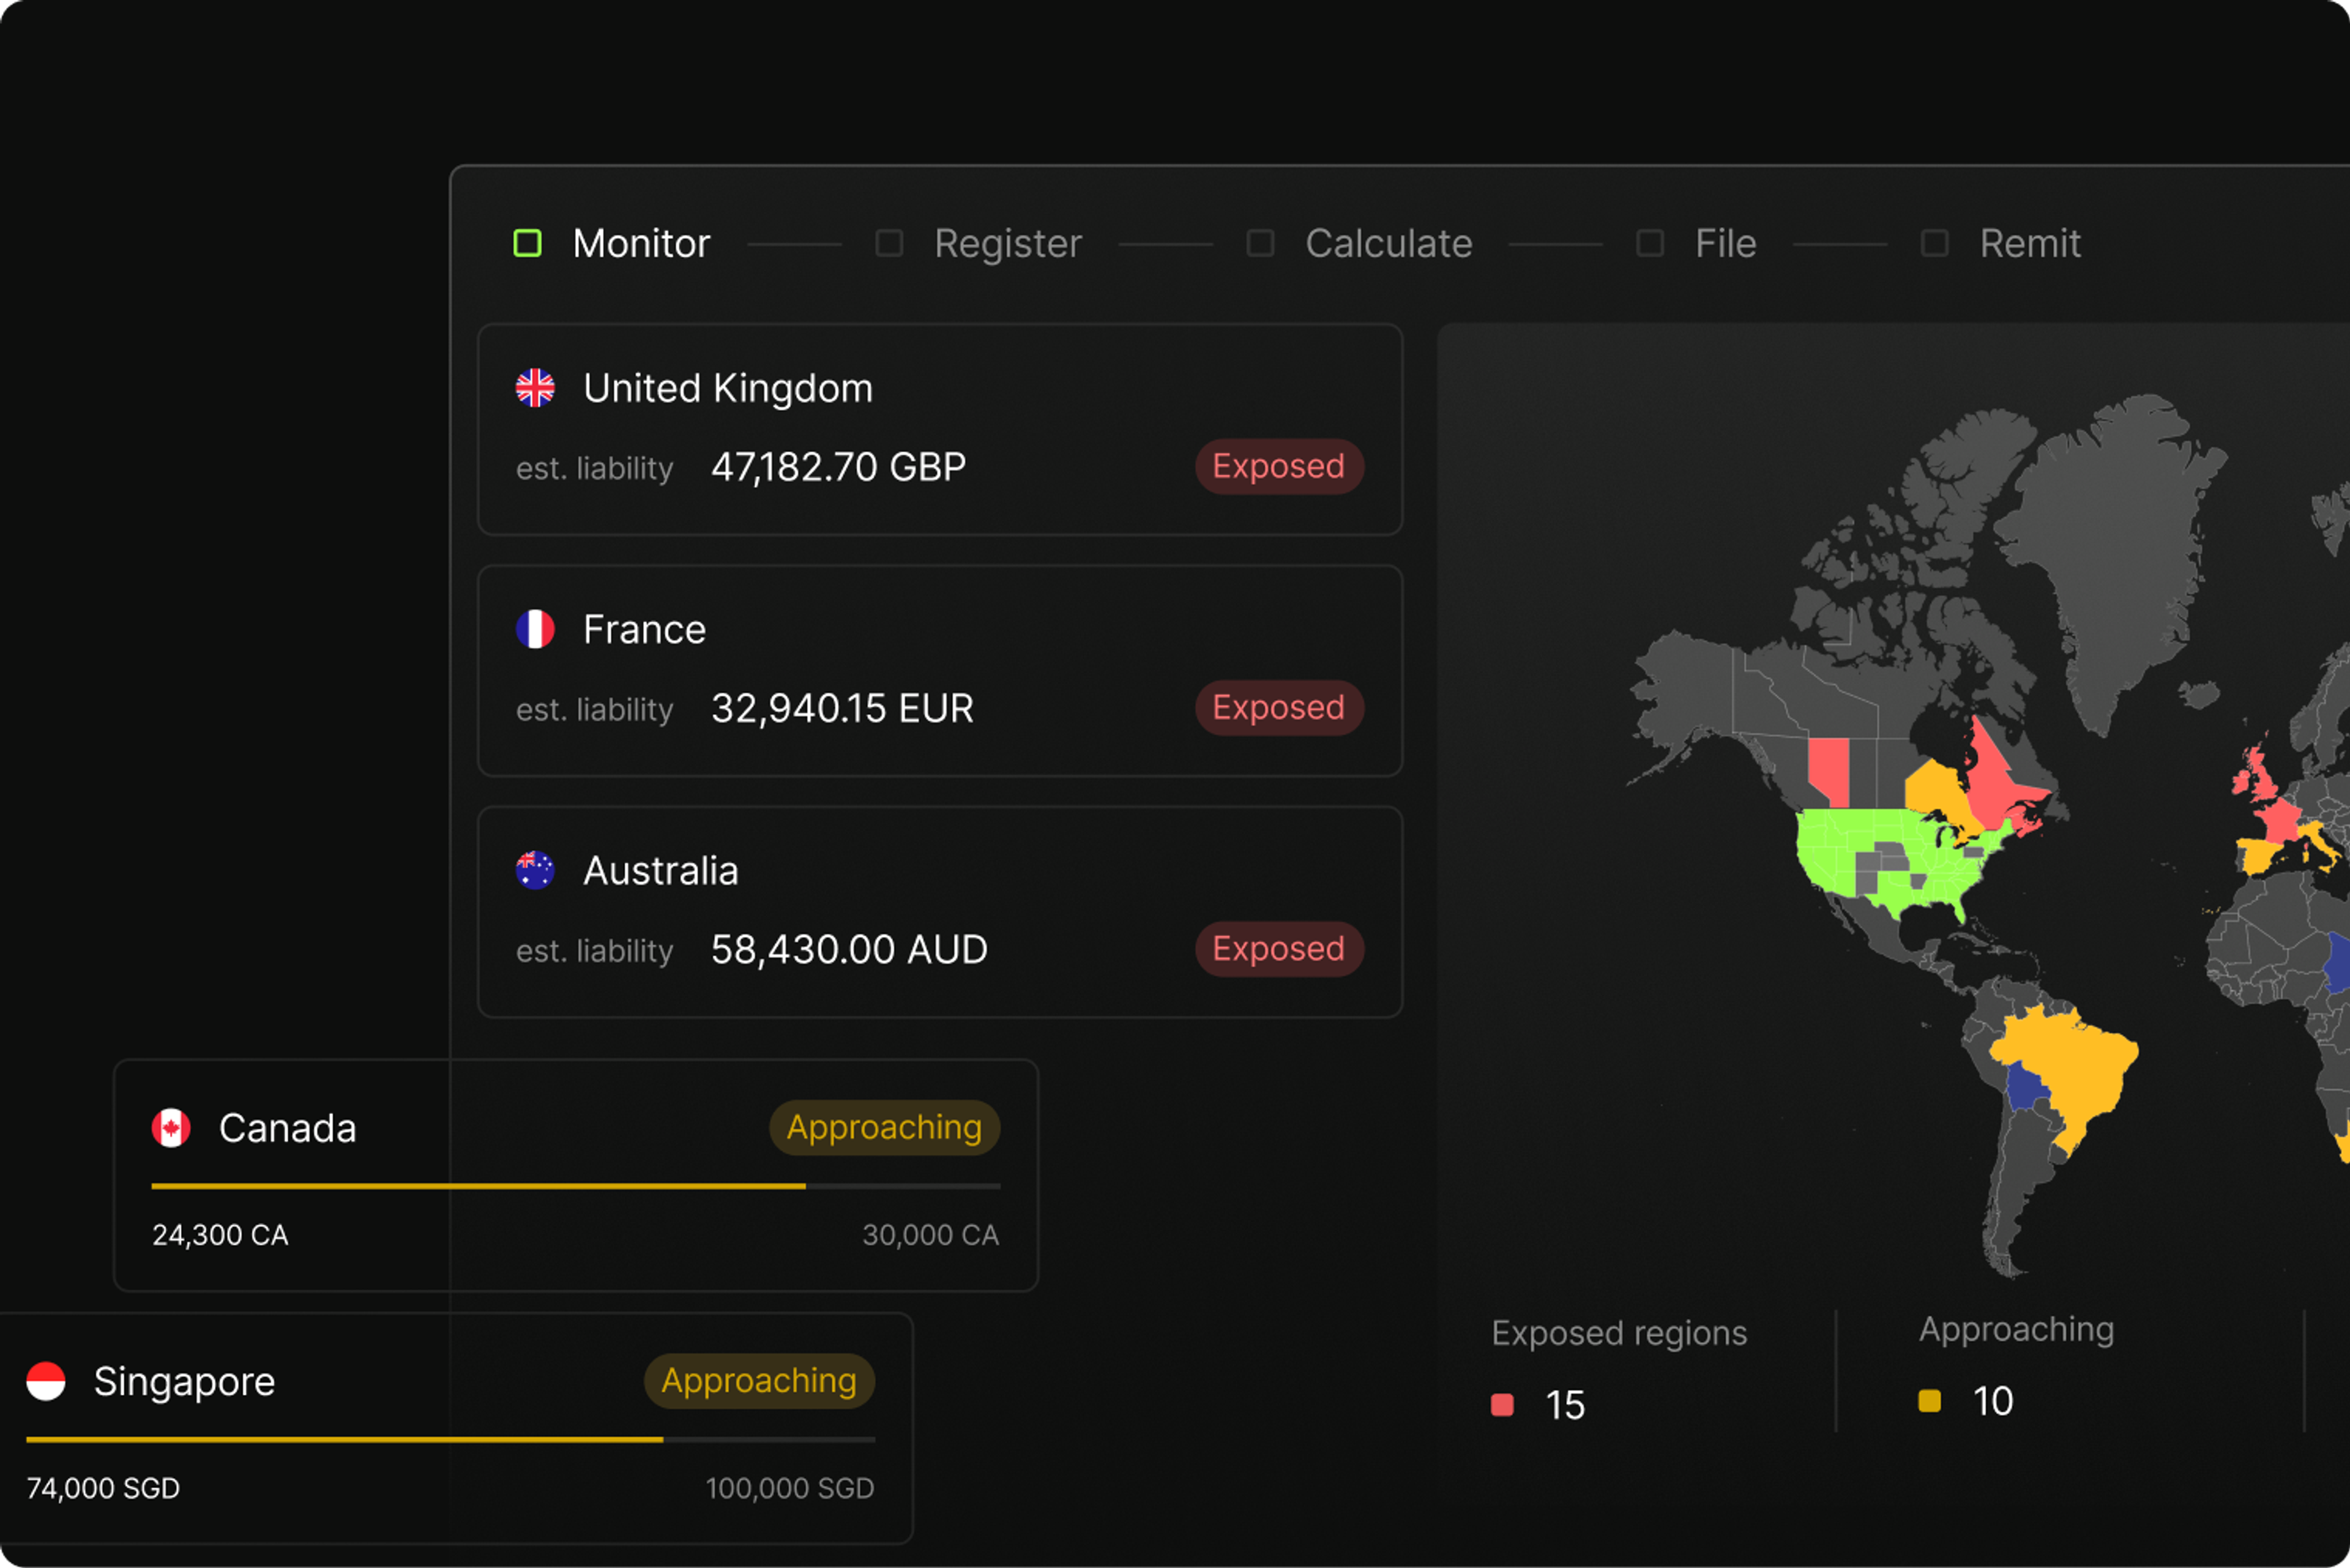2350x1568 pixels.
Task: Go to the Calculate step
Action: tap(1389, 243)
